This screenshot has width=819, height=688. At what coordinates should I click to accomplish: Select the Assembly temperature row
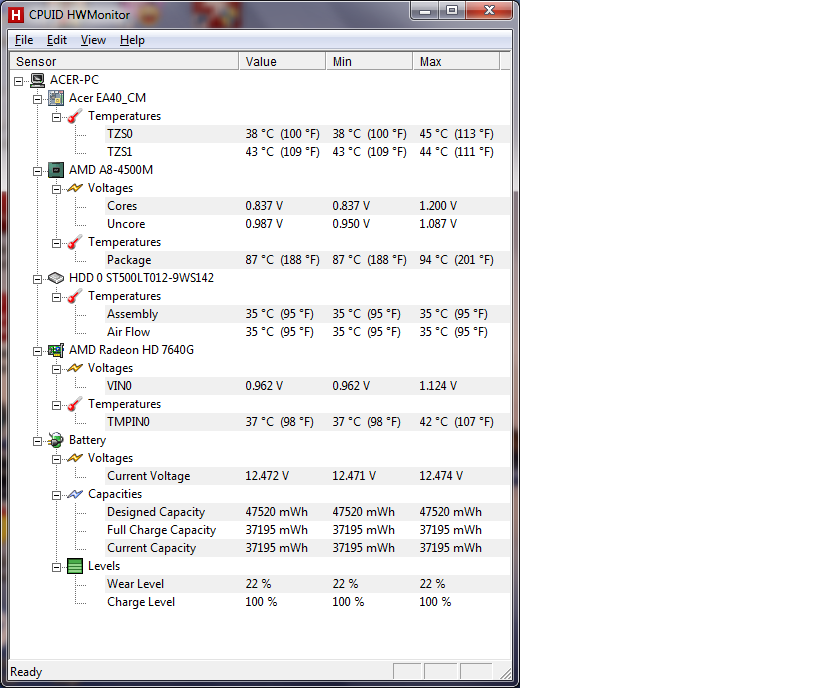coord(307,314)
